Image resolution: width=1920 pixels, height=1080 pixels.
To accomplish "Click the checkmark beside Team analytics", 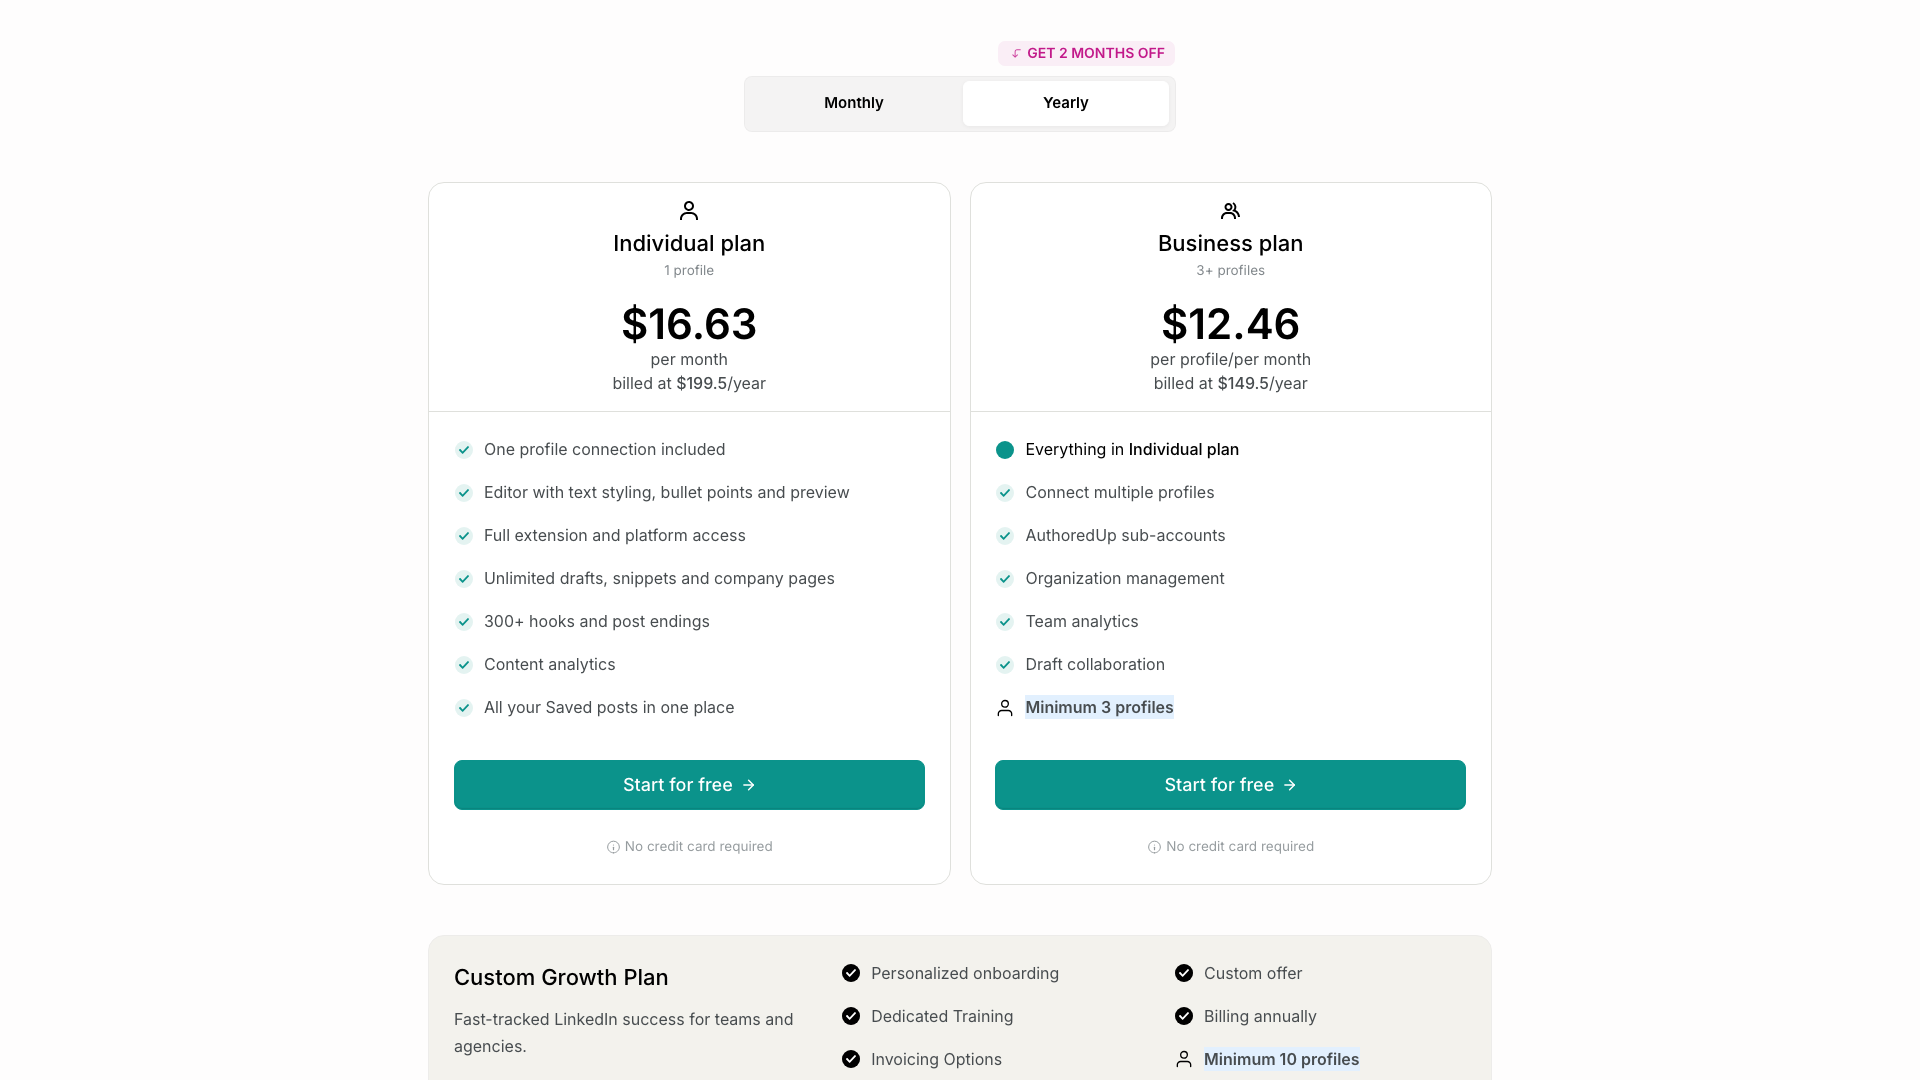I will [1005, 622].
